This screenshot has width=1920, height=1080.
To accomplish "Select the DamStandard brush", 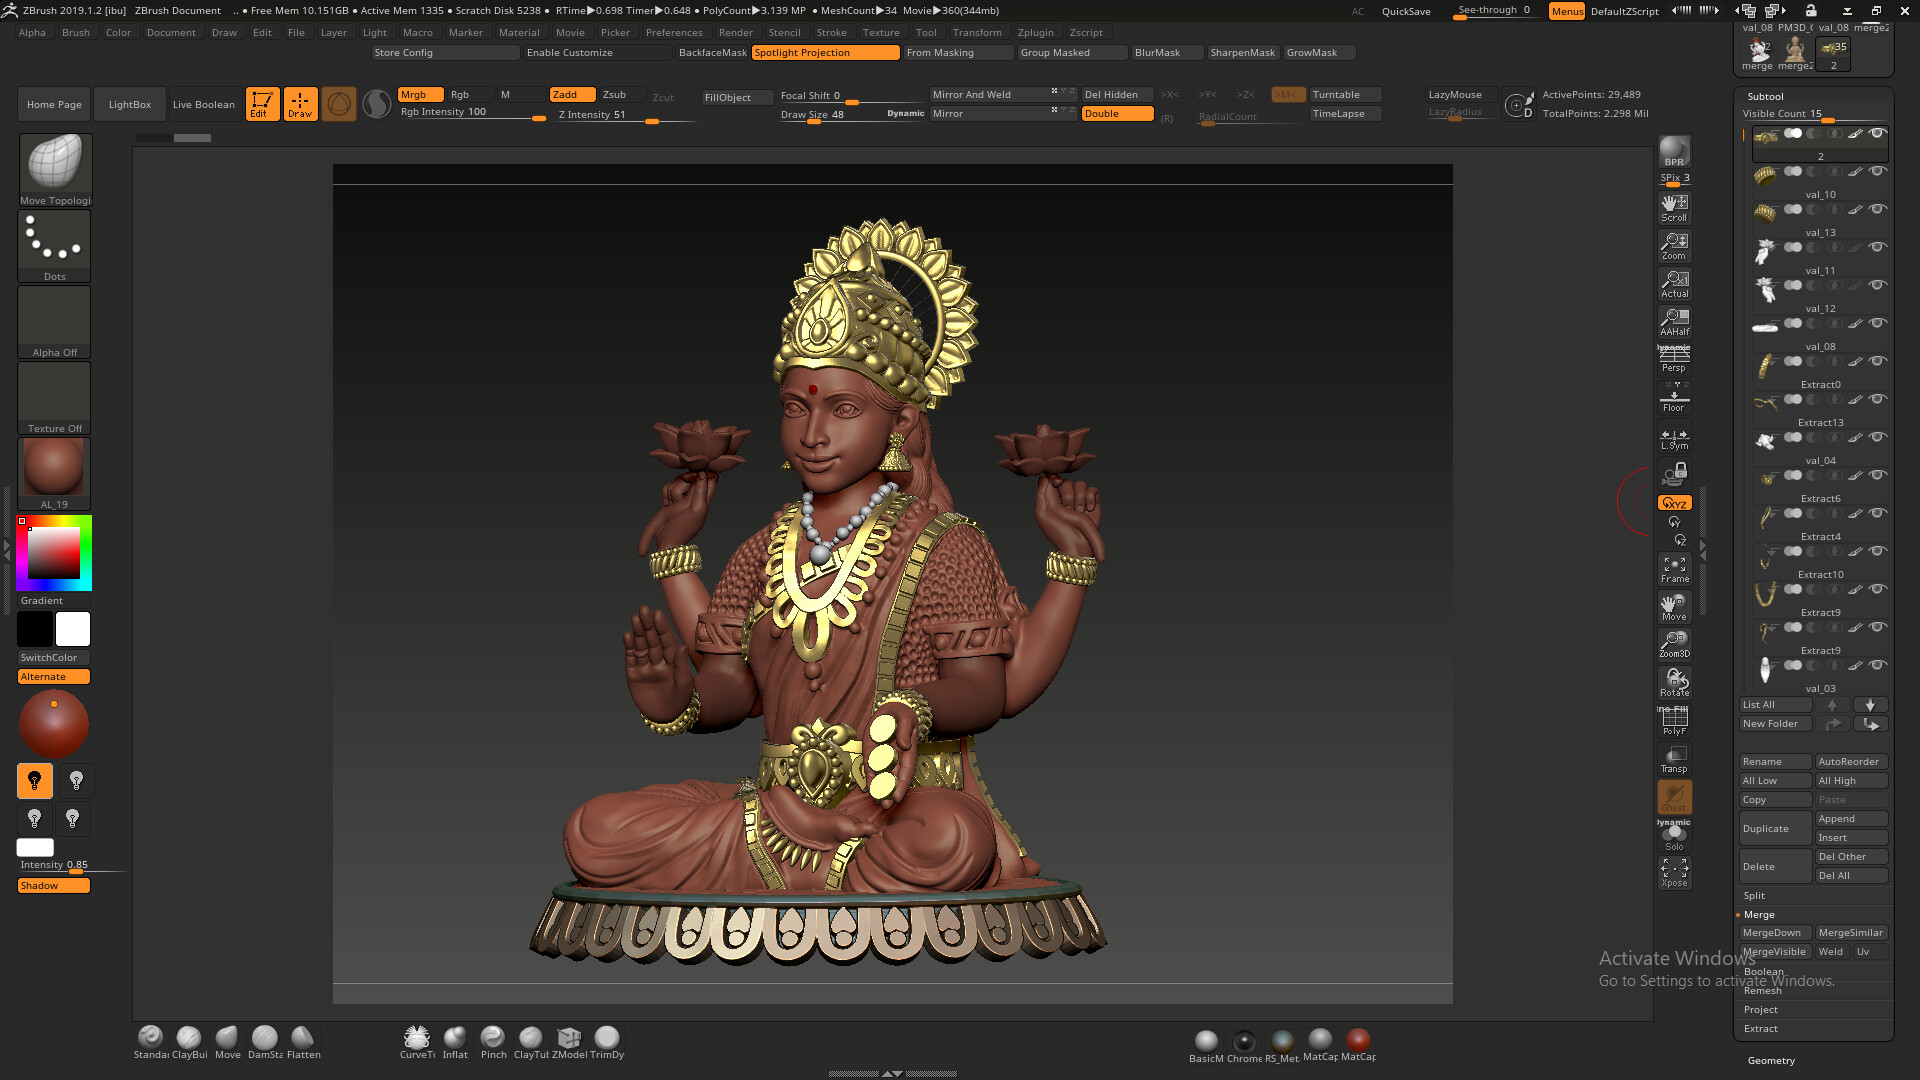I will tap(264, 1037).
